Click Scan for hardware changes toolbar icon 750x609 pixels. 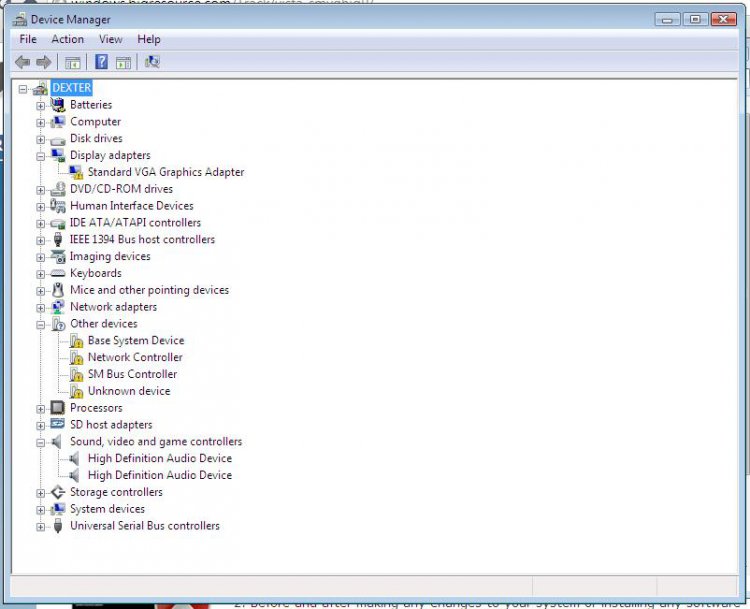[152, 62]
